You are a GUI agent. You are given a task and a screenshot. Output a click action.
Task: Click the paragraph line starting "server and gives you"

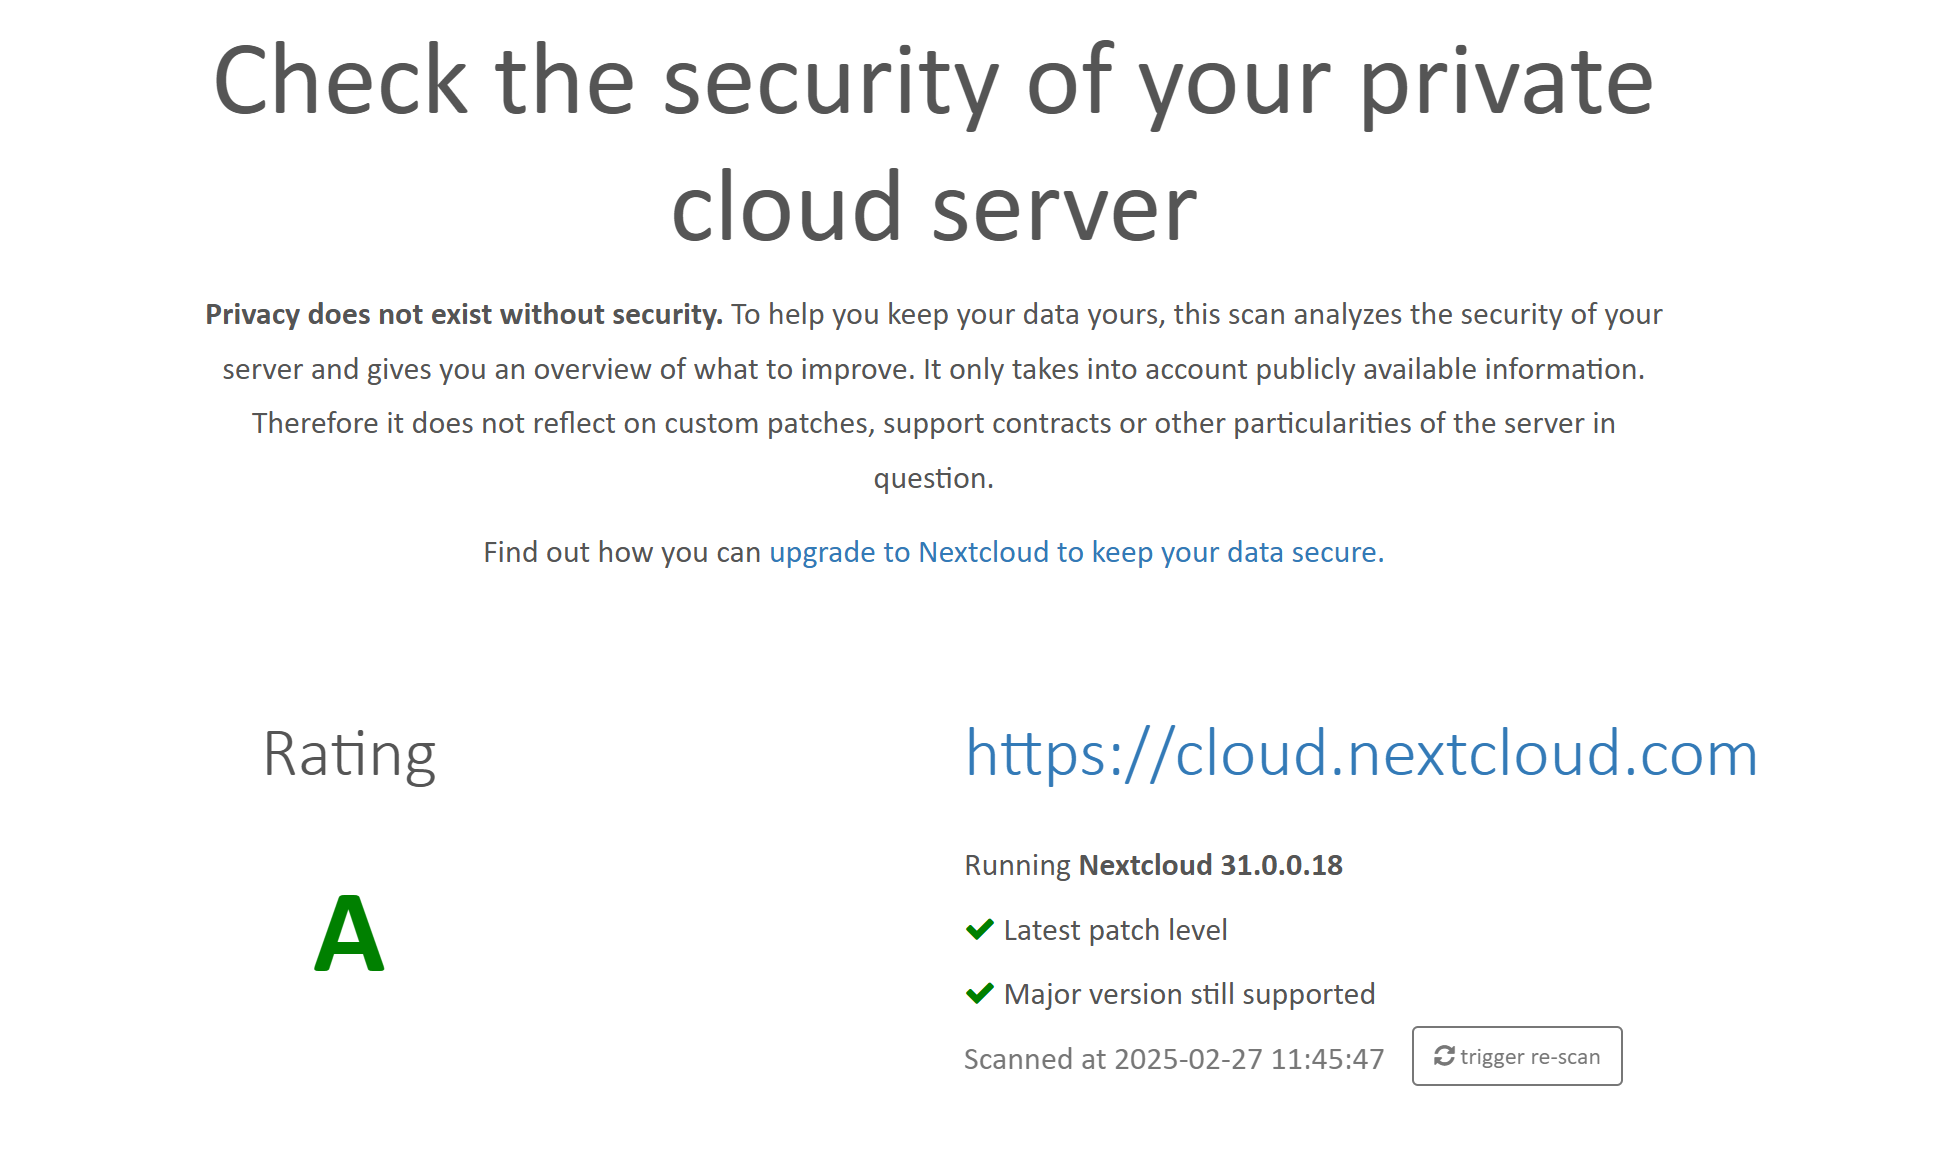pos(933,370)
